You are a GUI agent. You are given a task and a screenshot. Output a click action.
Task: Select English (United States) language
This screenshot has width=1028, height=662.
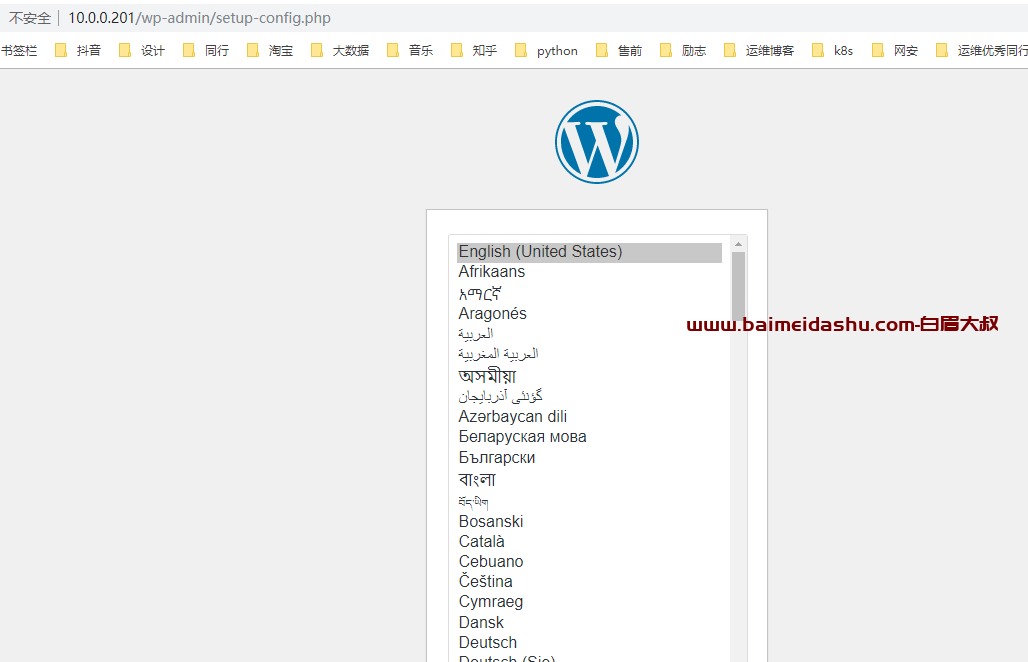(589, 252)
